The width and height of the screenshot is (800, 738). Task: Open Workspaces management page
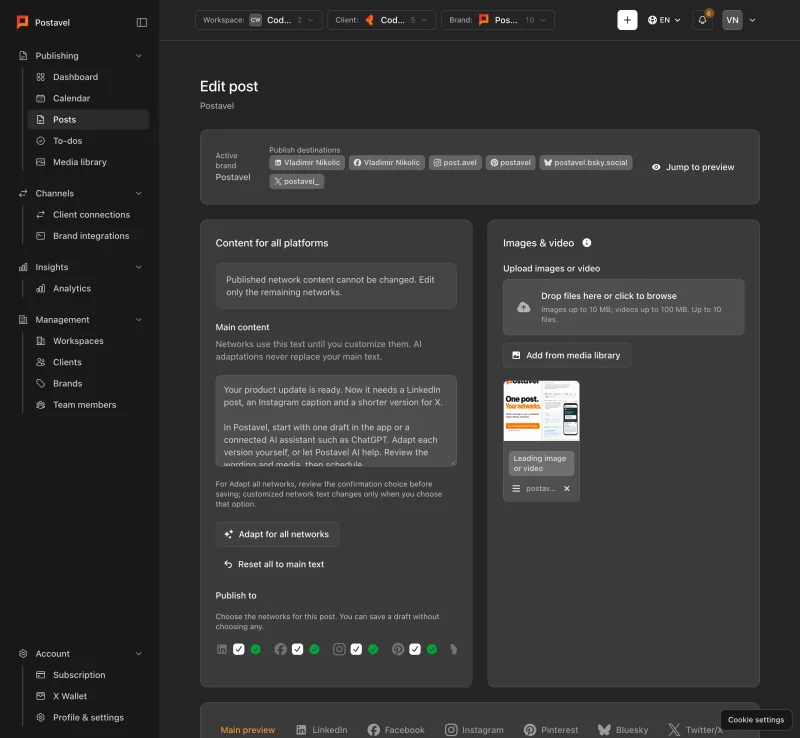(x=78, y=341)
